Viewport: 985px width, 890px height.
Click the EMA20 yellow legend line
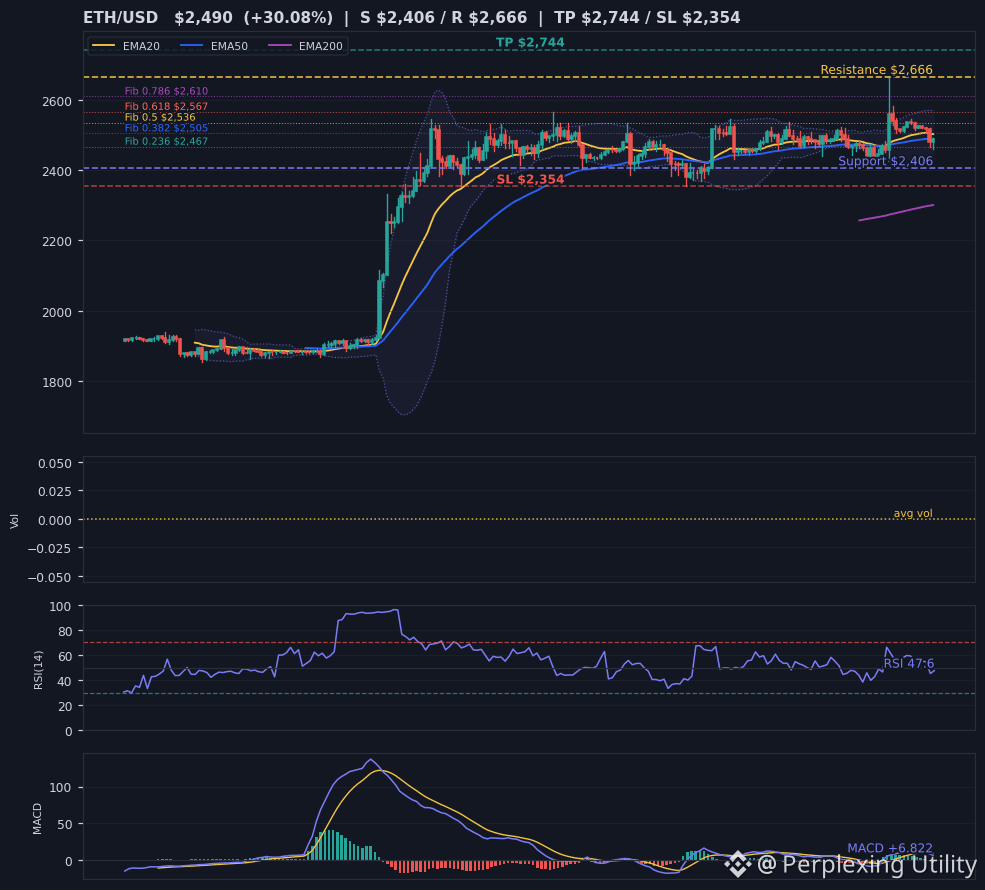click(104, 46)
